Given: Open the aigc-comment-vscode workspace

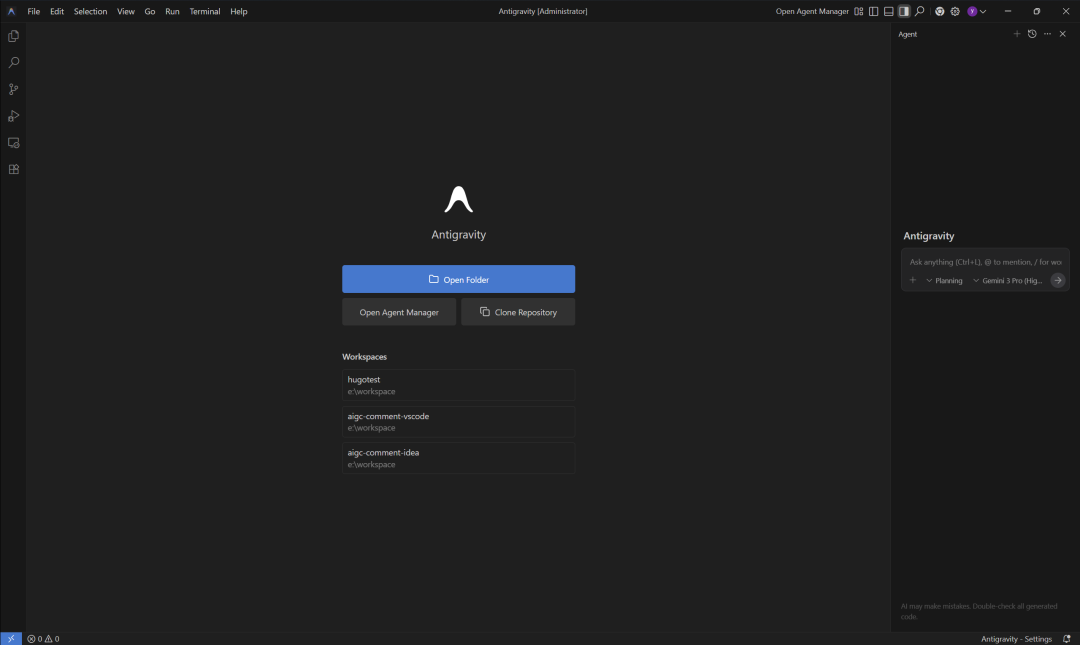Looking at the screenshot, I should tap(458, 422).
